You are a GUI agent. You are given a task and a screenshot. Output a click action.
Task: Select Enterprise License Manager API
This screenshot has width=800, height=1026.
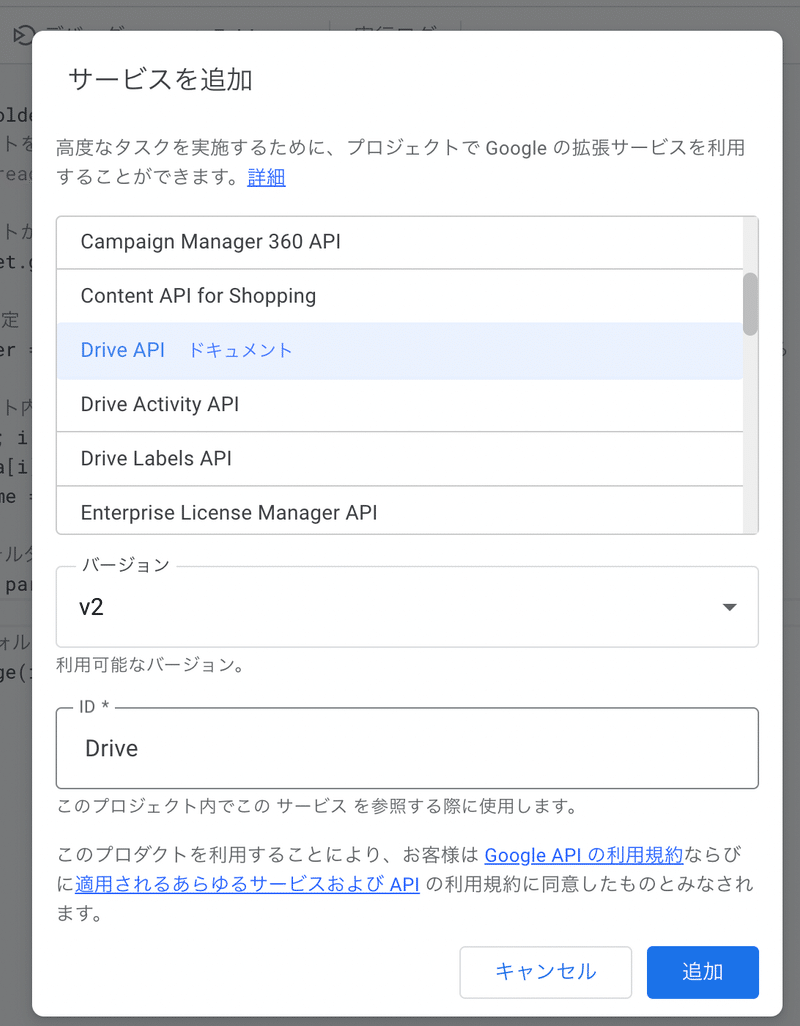400,511
